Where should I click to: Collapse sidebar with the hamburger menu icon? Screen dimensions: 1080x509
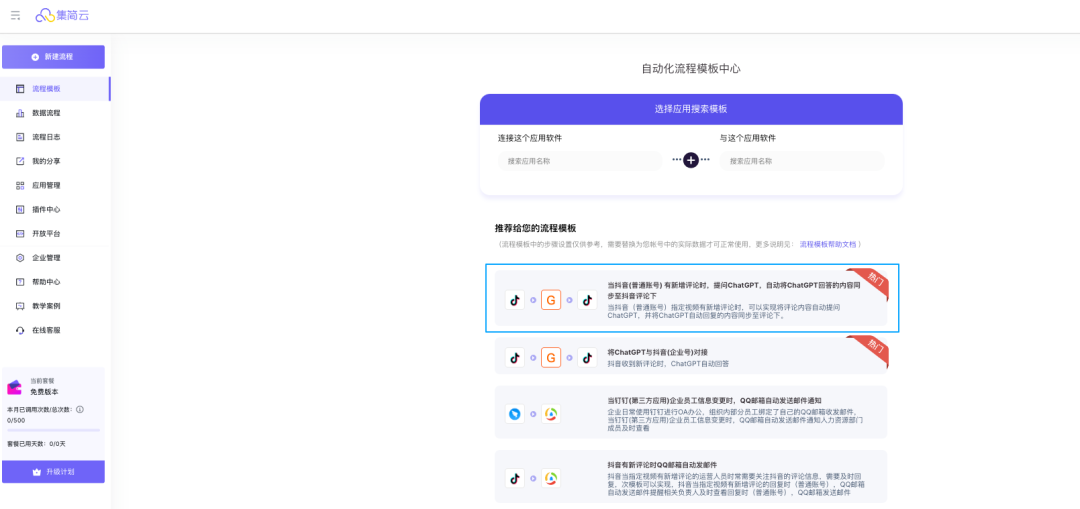click(15, 15)
